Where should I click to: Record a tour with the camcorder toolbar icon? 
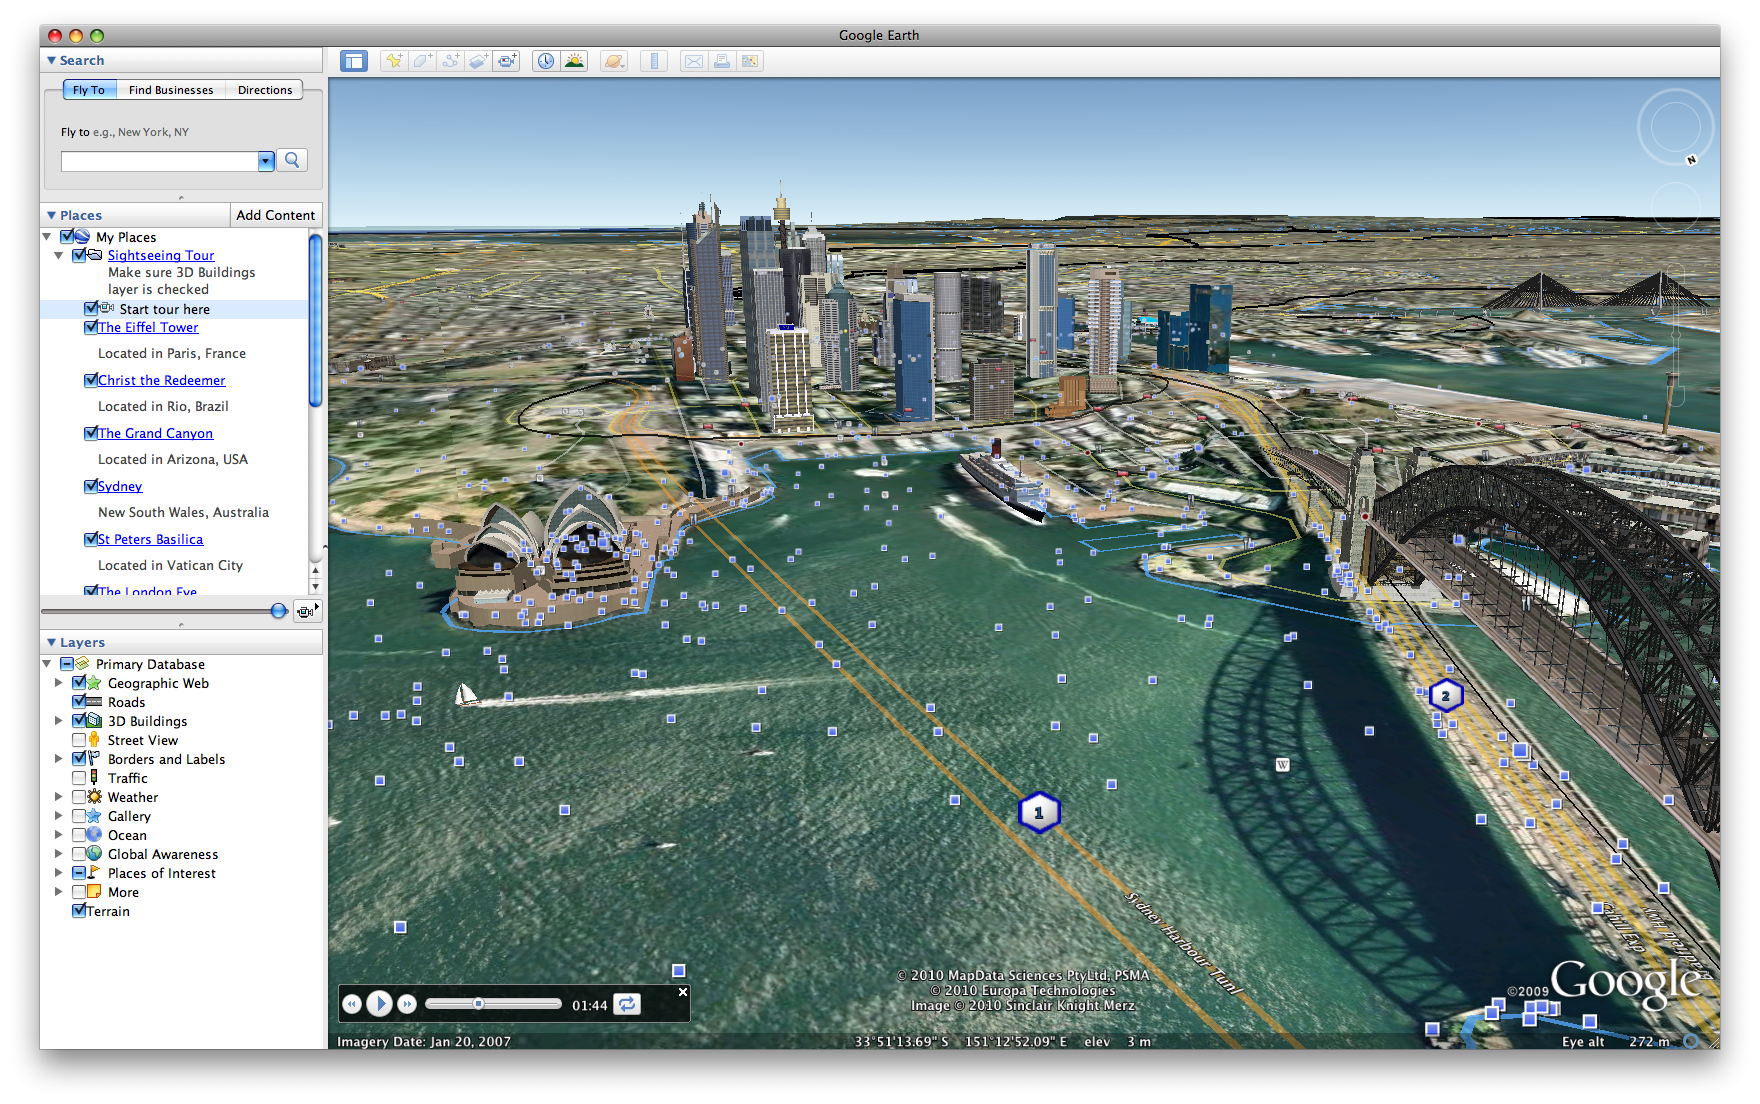pos(507,61)
